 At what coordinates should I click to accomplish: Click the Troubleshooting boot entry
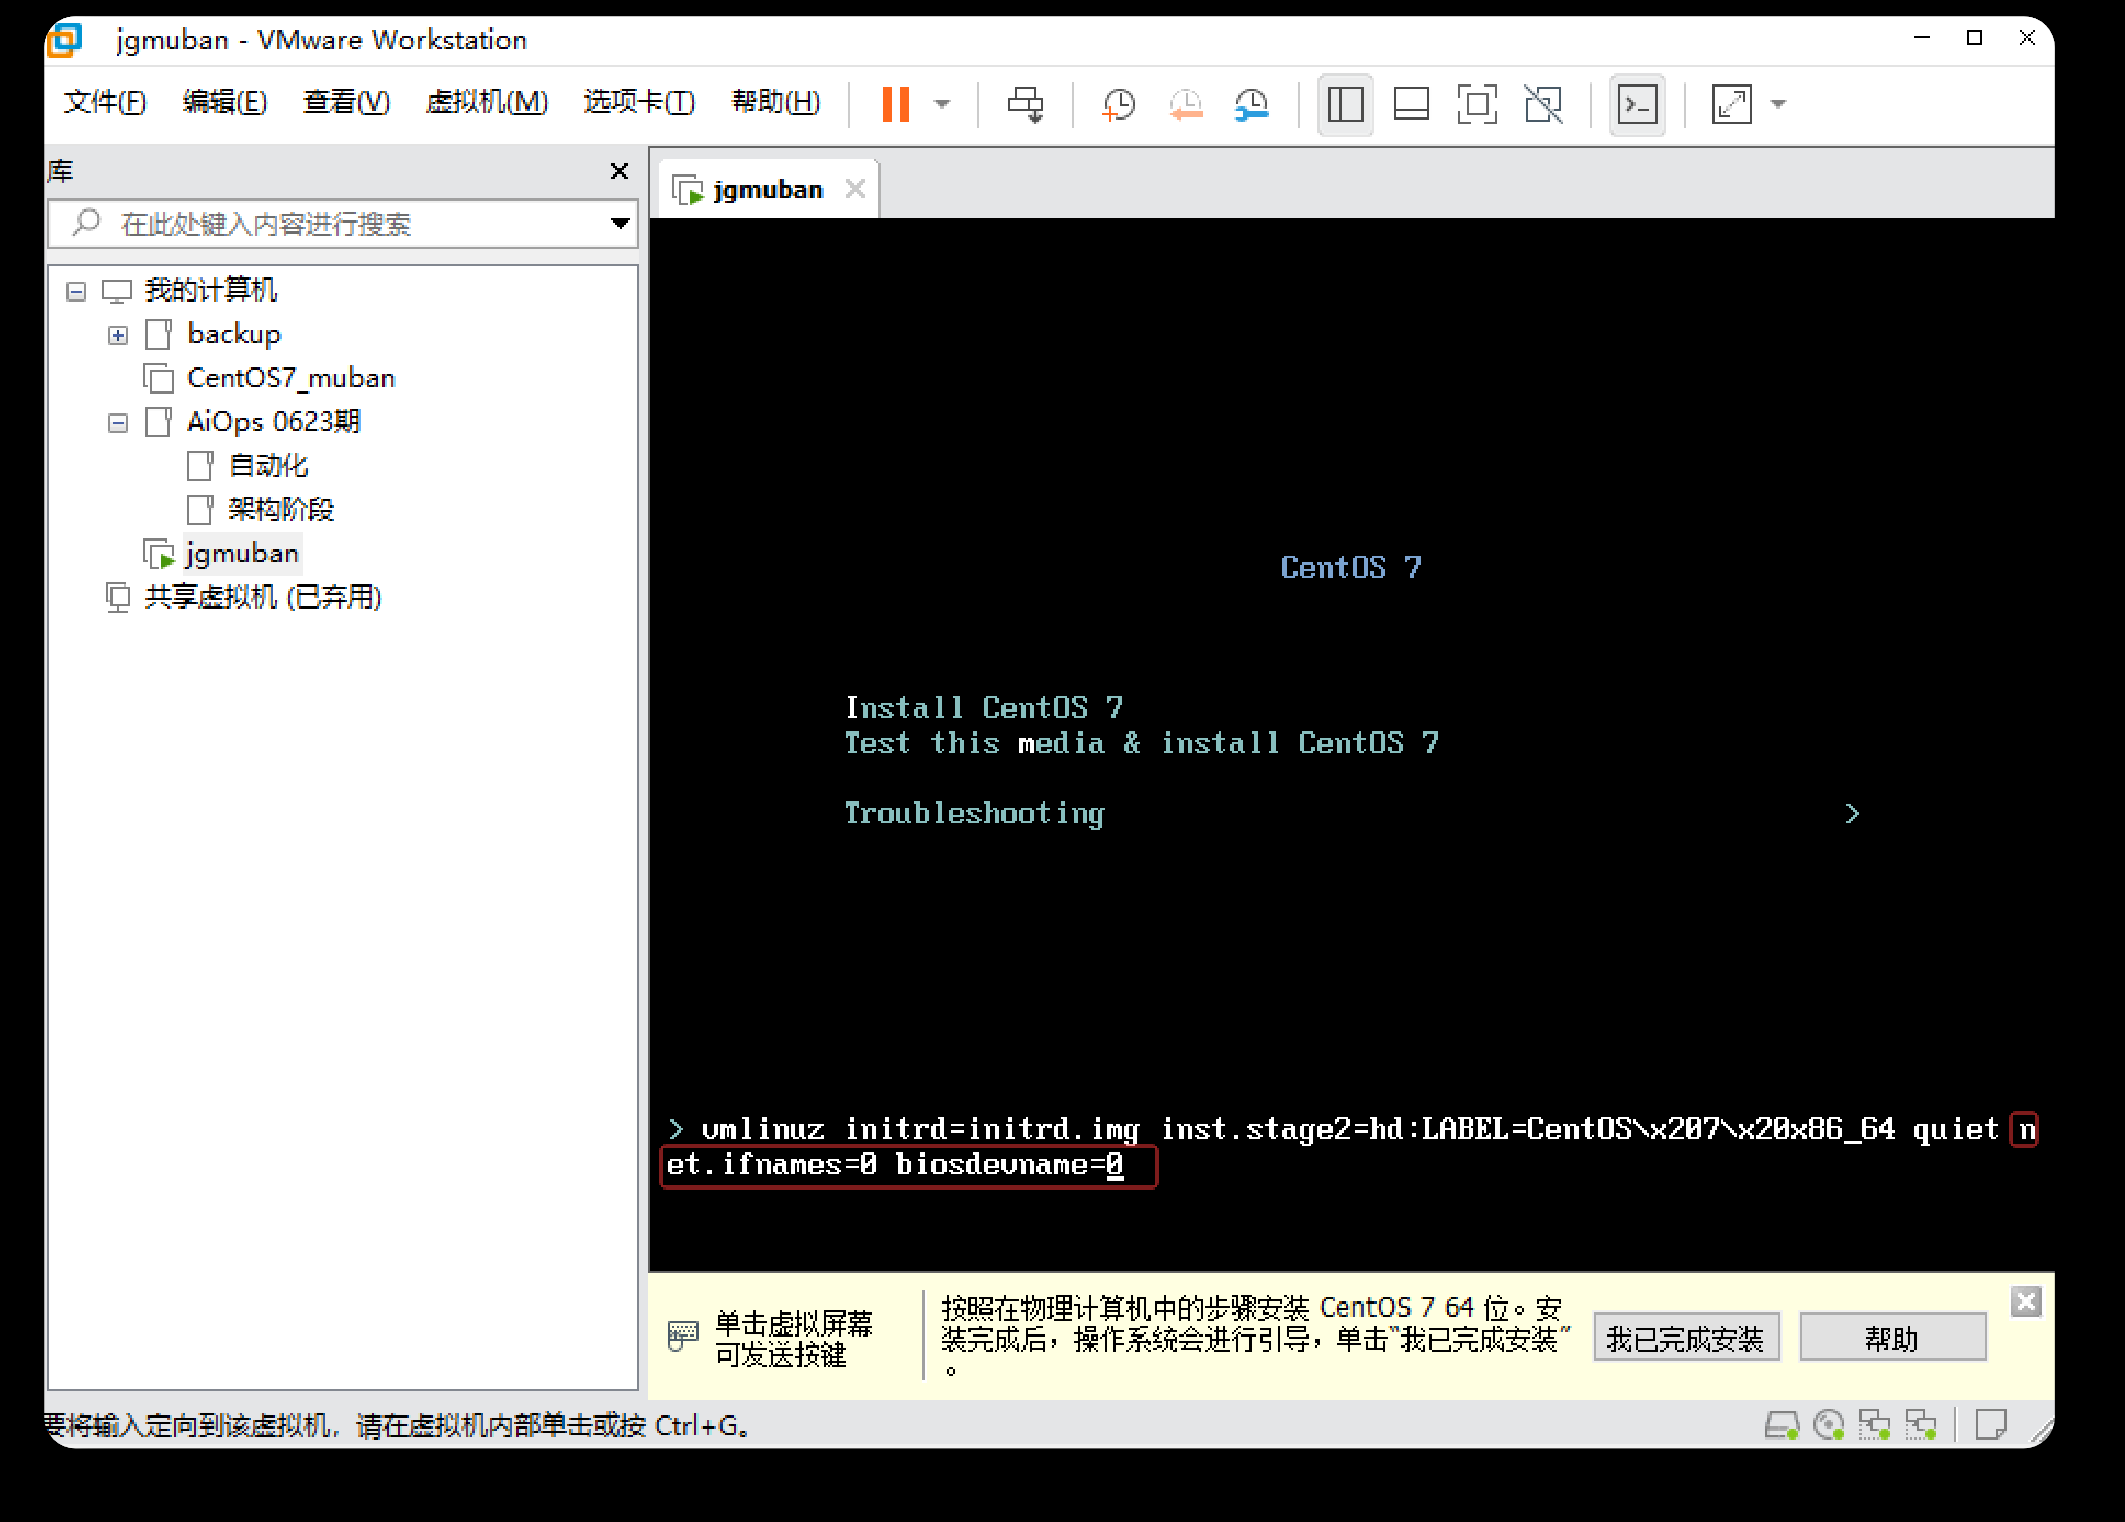(975, 814)
